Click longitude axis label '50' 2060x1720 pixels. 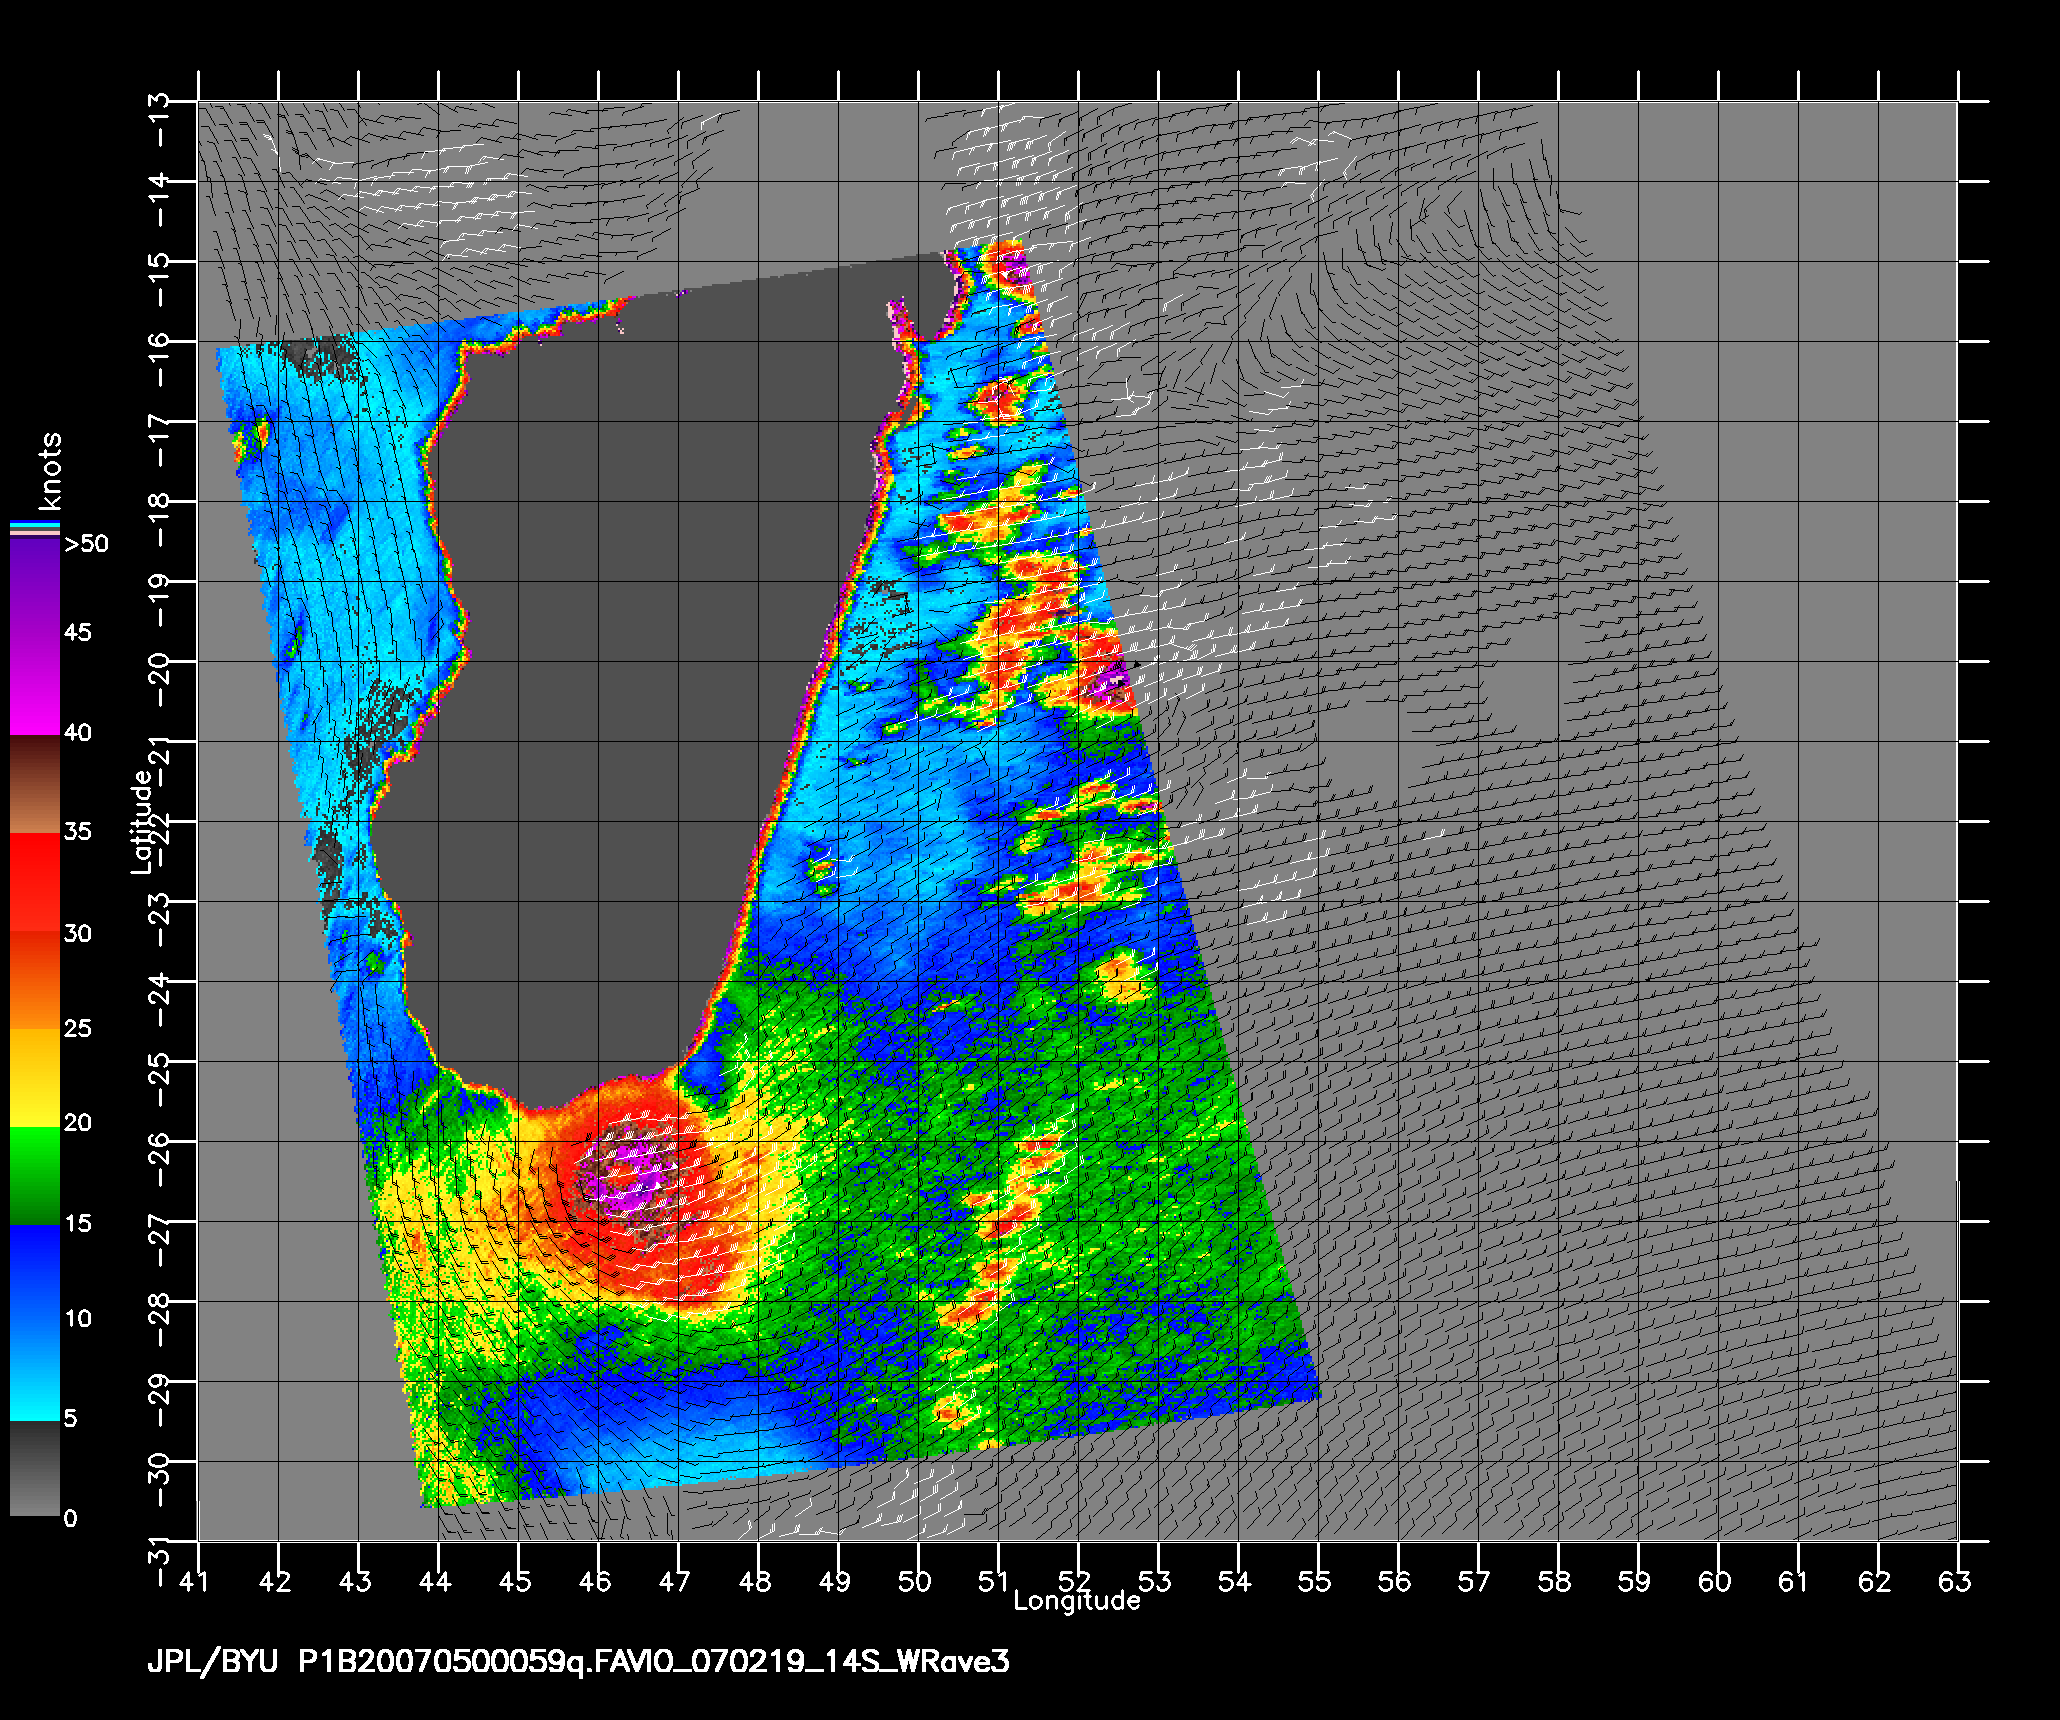tap(915, 1581)
